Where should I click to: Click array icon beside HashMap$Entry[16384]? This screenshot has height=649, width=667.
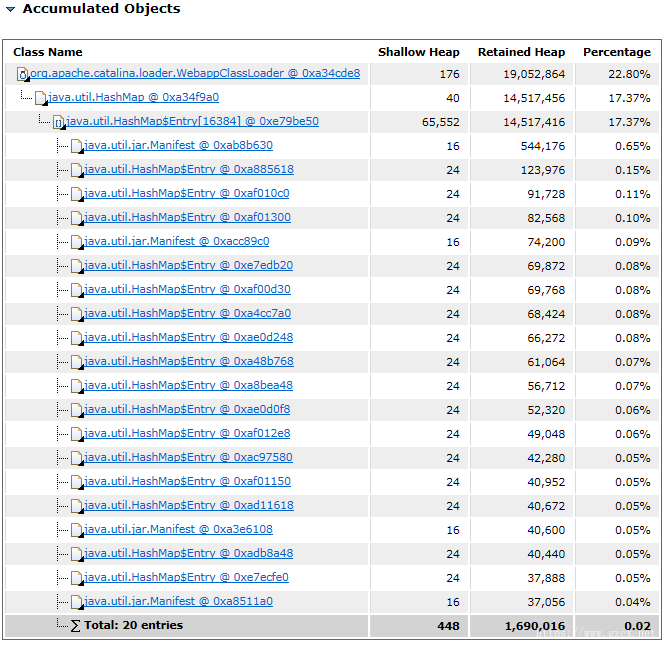coord(59,122)
